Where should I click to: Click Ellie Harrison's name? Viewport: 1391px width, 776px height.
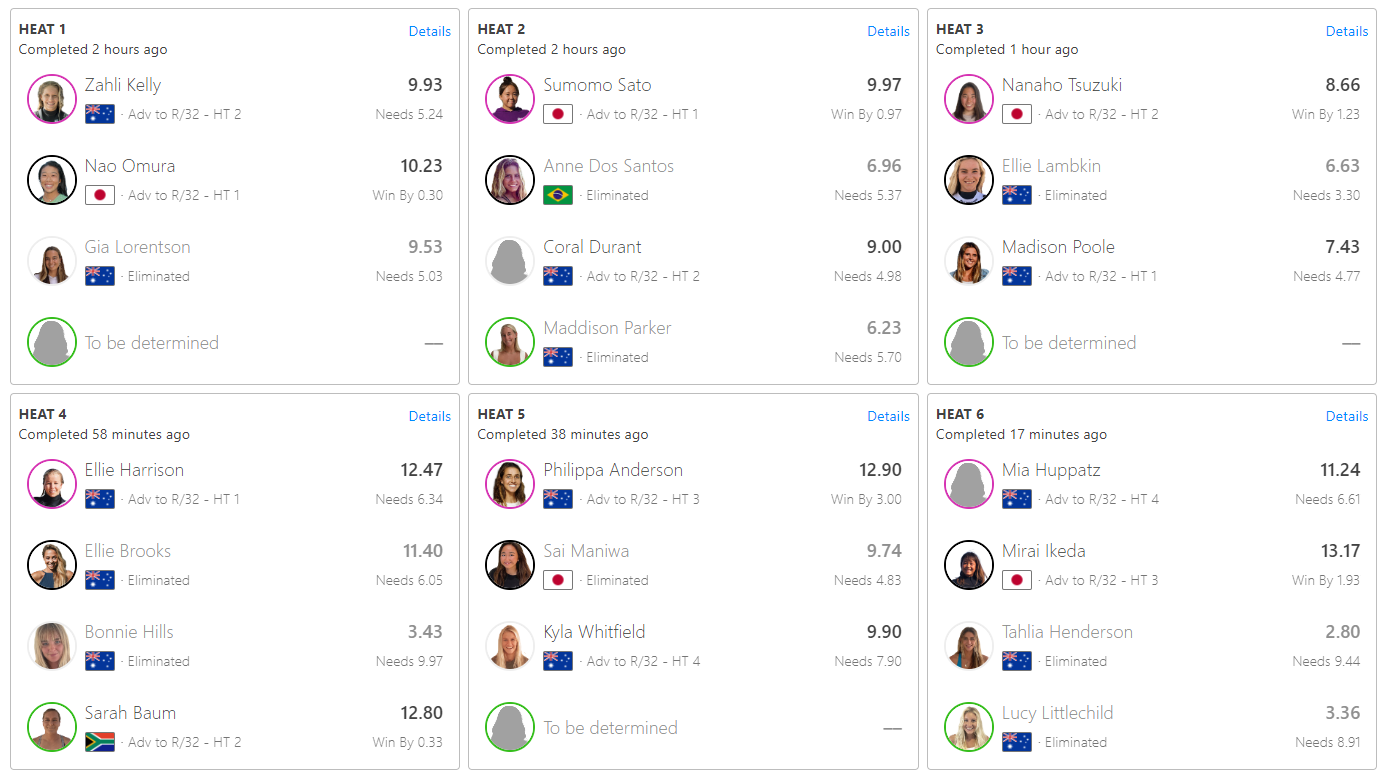134,470
